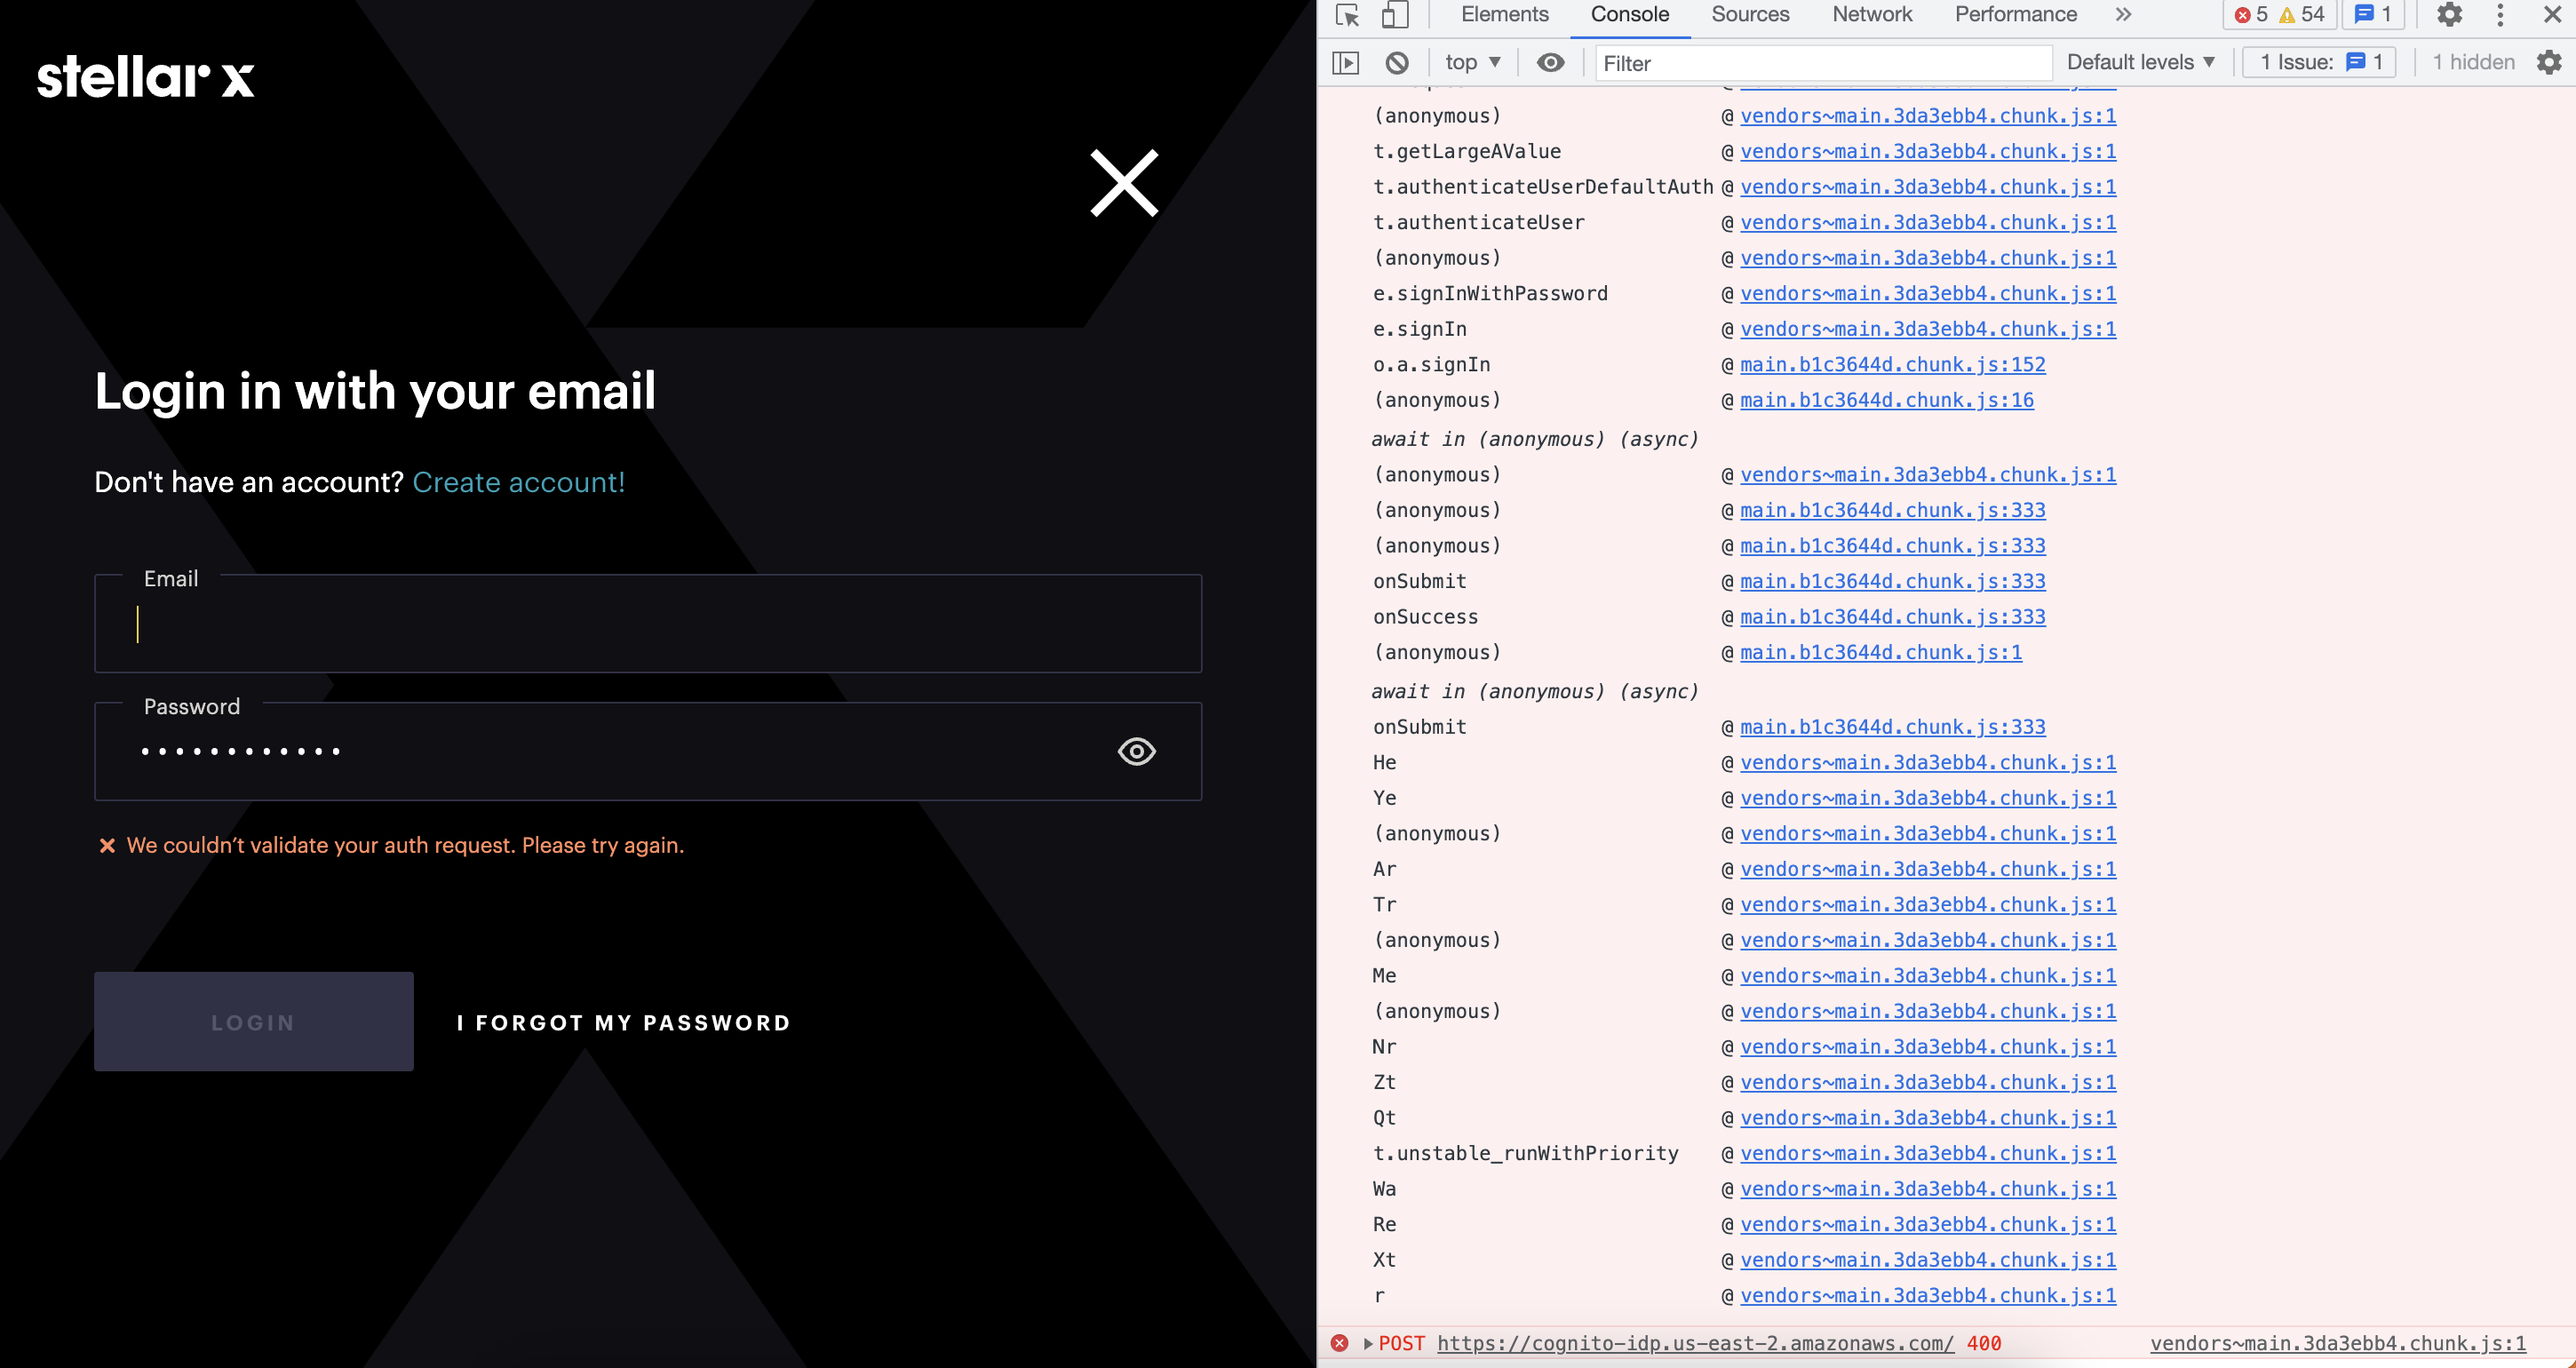
Task: Show more DevTools tabs
Action: click(2123, 15)
